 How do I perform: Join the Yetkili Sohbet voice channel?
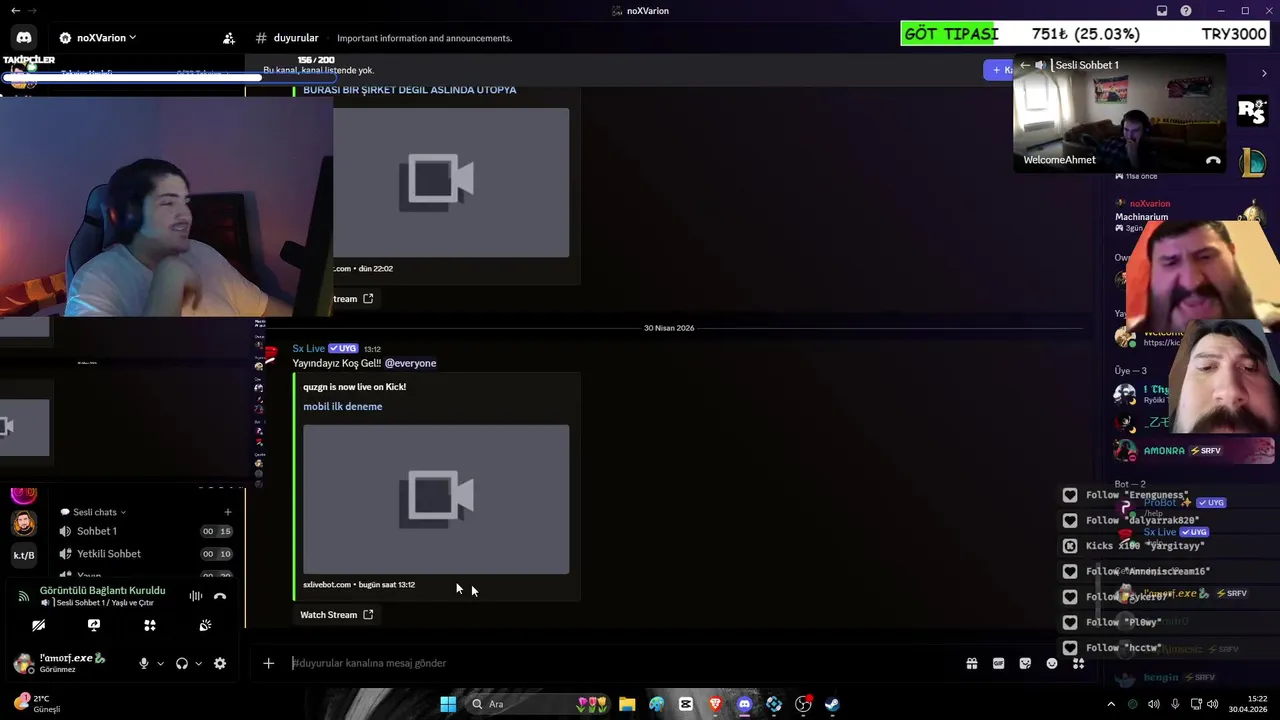(x=109, y=554)
